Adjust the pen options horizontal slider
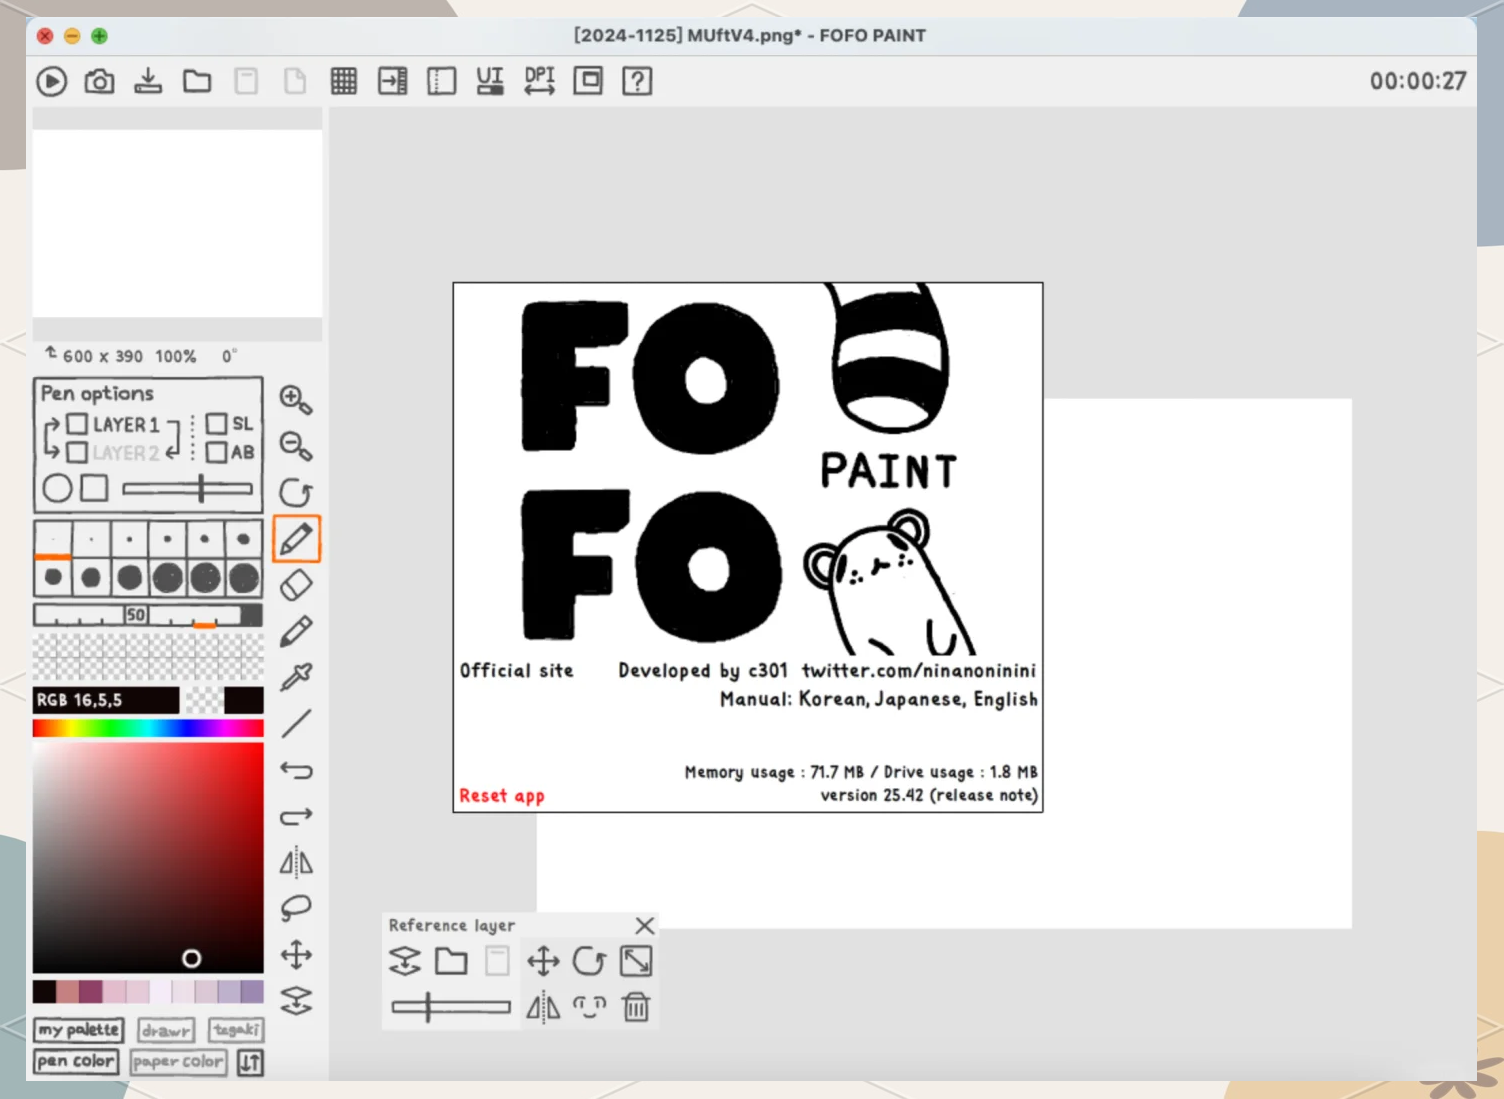Screen dimensions: 1504x1099 coord(187,489)
